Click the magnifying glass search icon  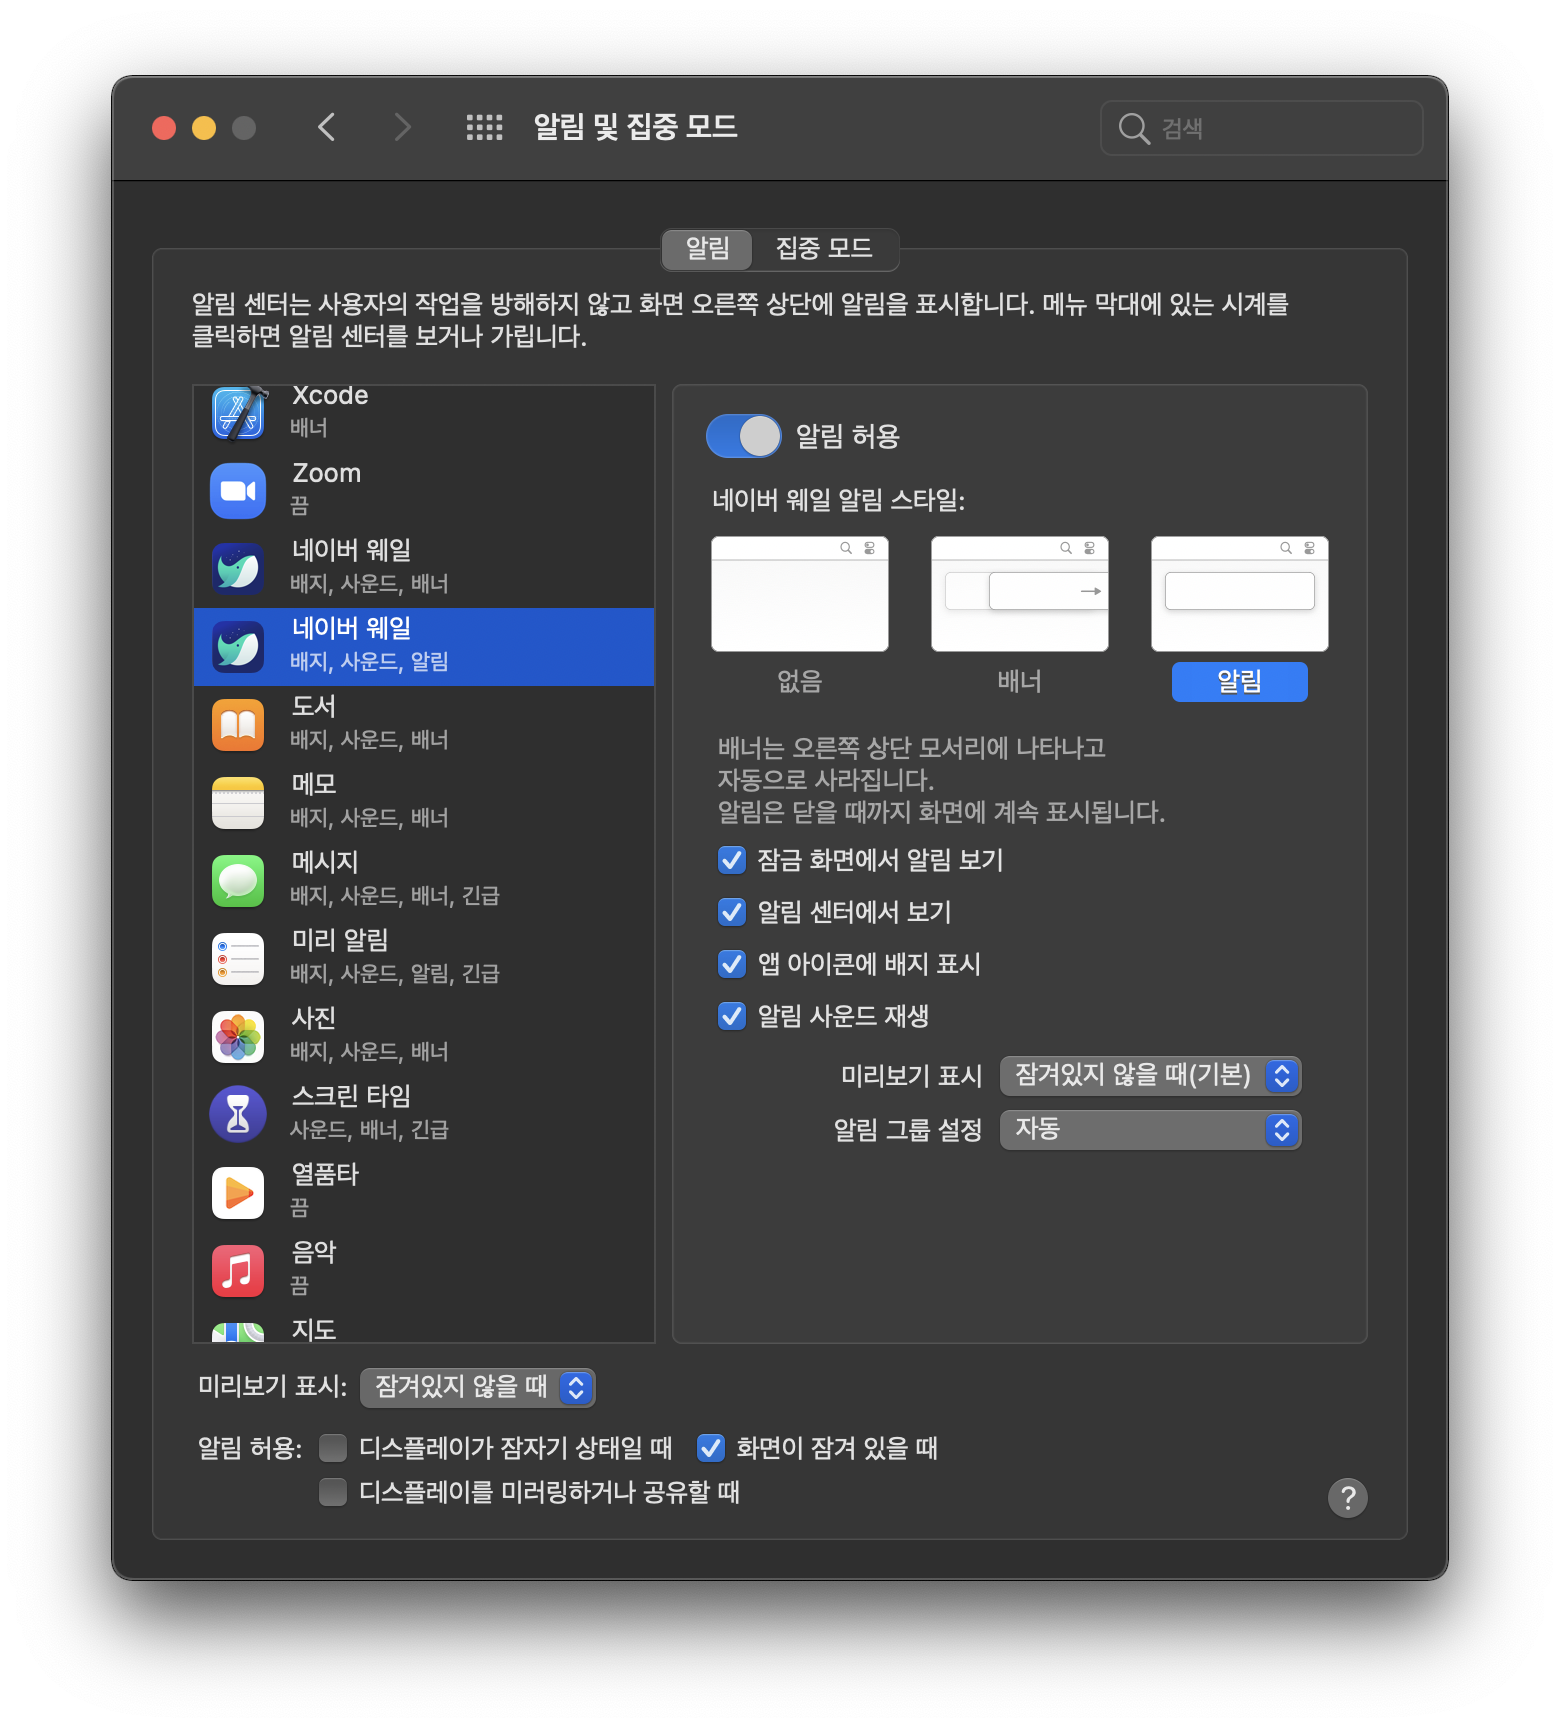[1133, 128]
